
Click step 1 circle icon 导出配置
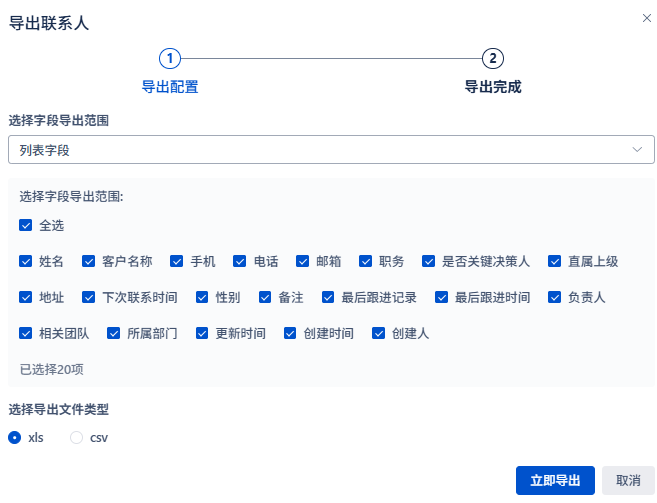click(x=170, y=59)
